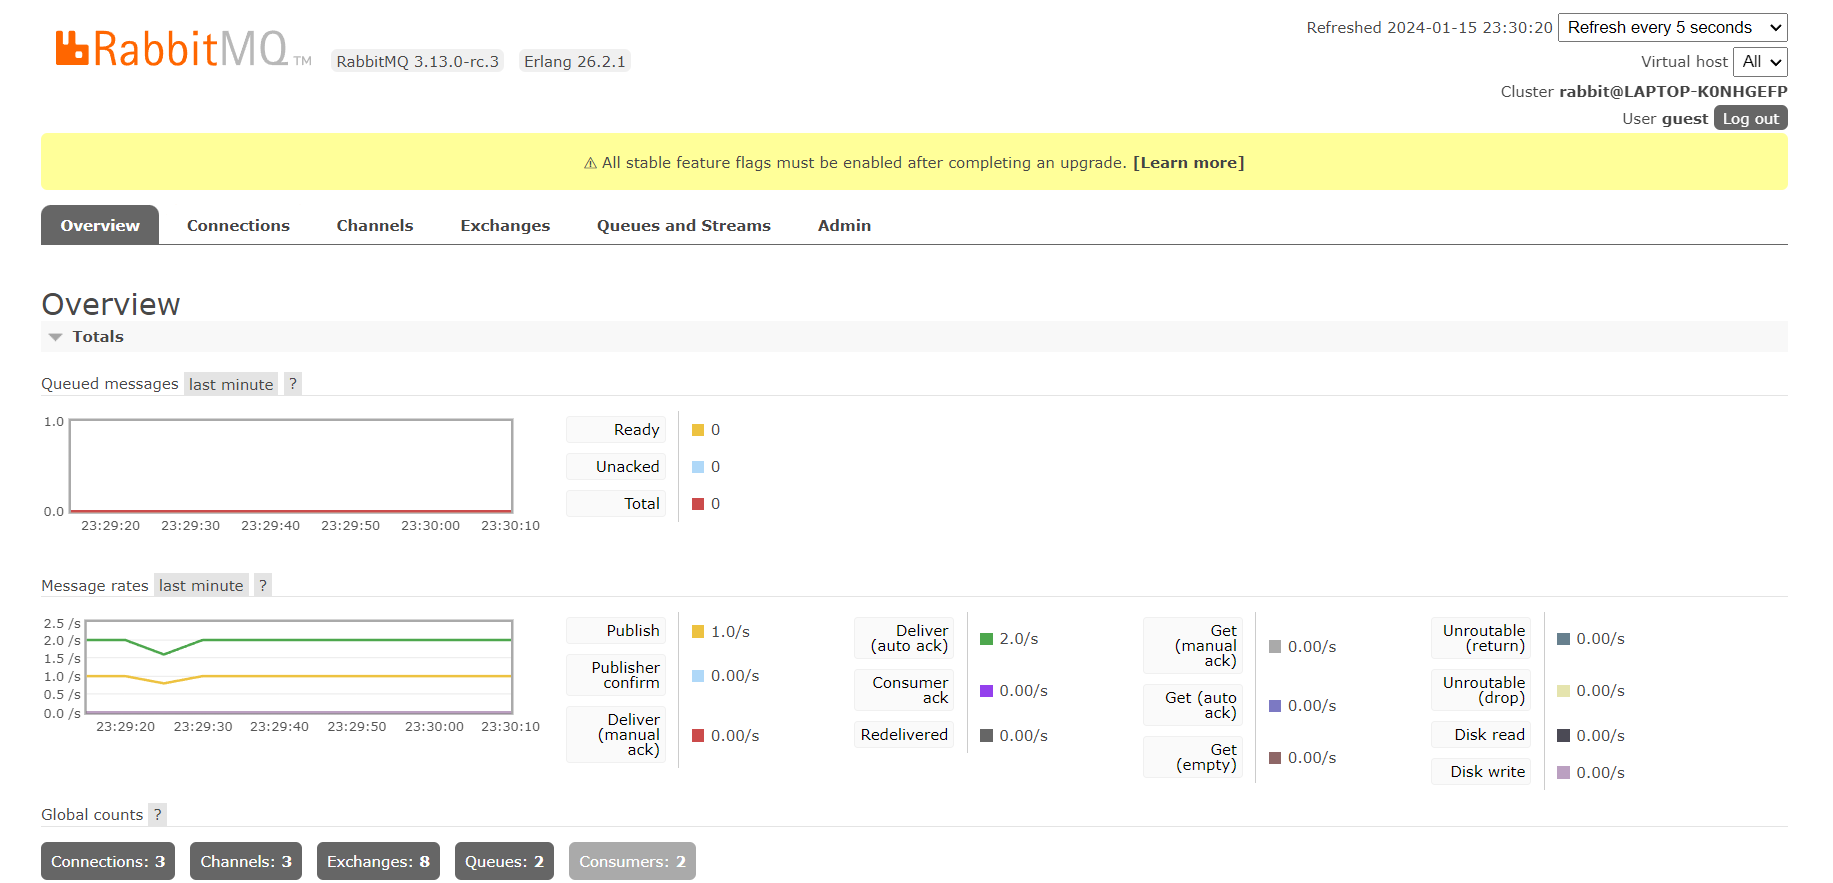Click the Unroutable return swatch
The image size is (1833, 883).
point(1563,639)
